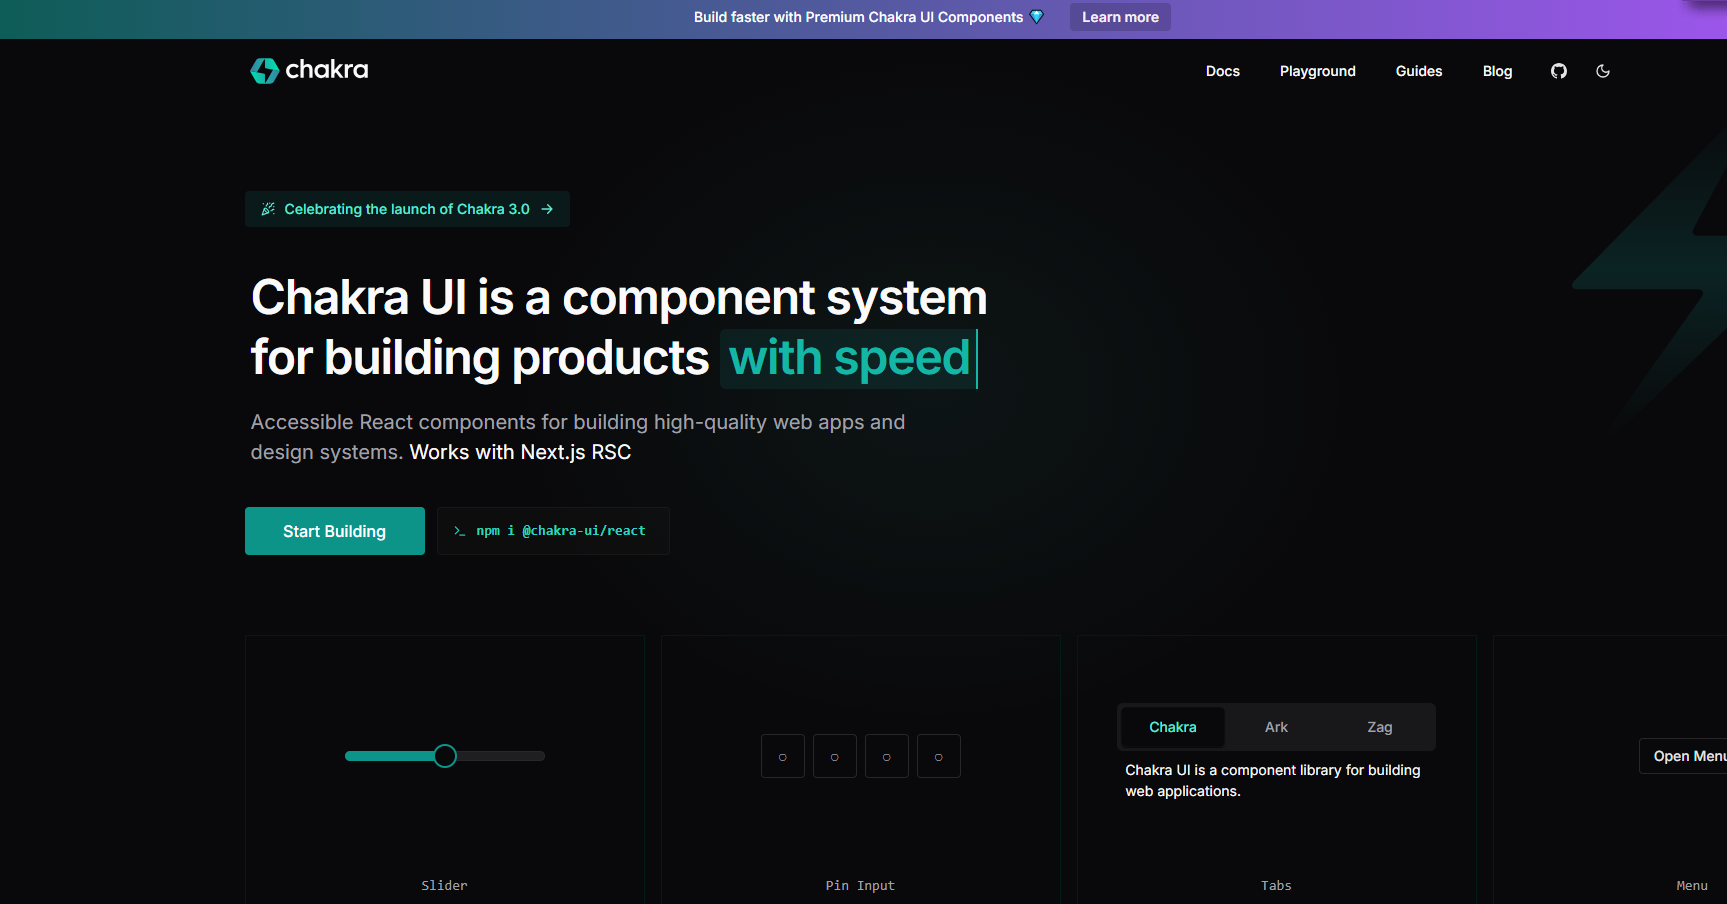This screenshot has height=904, width=1727.
Task: Click the second pin input box
Action: (x=835, y=756)
